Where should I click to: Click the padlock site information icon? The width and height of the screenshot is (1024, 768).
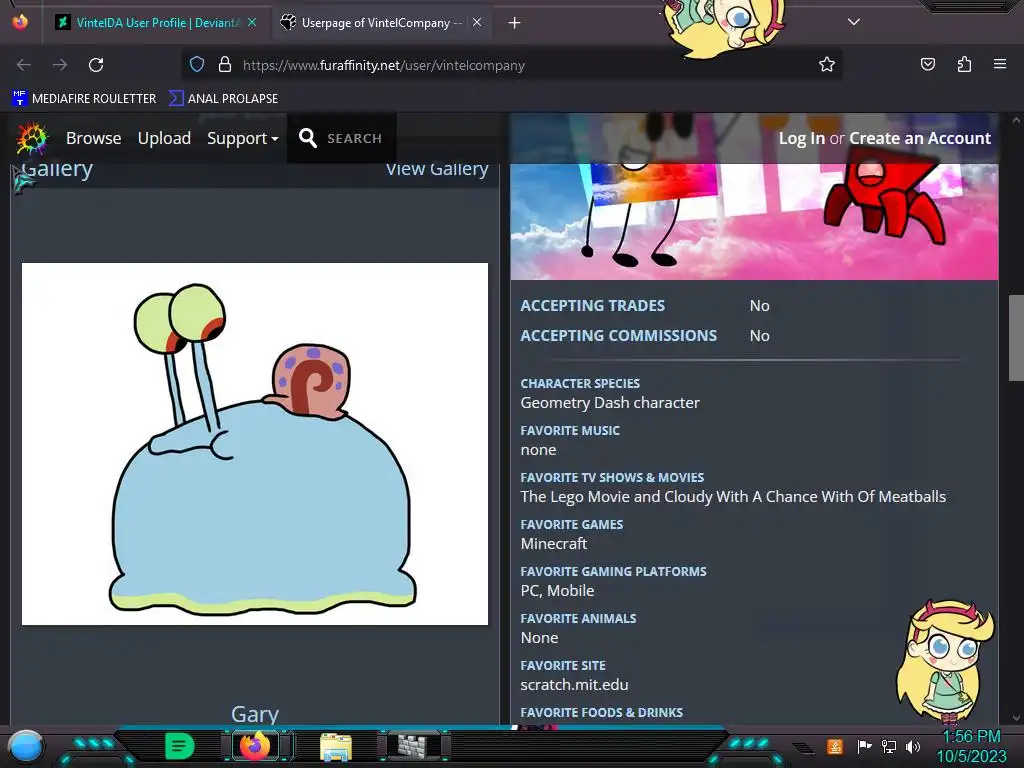pos(225,65)
